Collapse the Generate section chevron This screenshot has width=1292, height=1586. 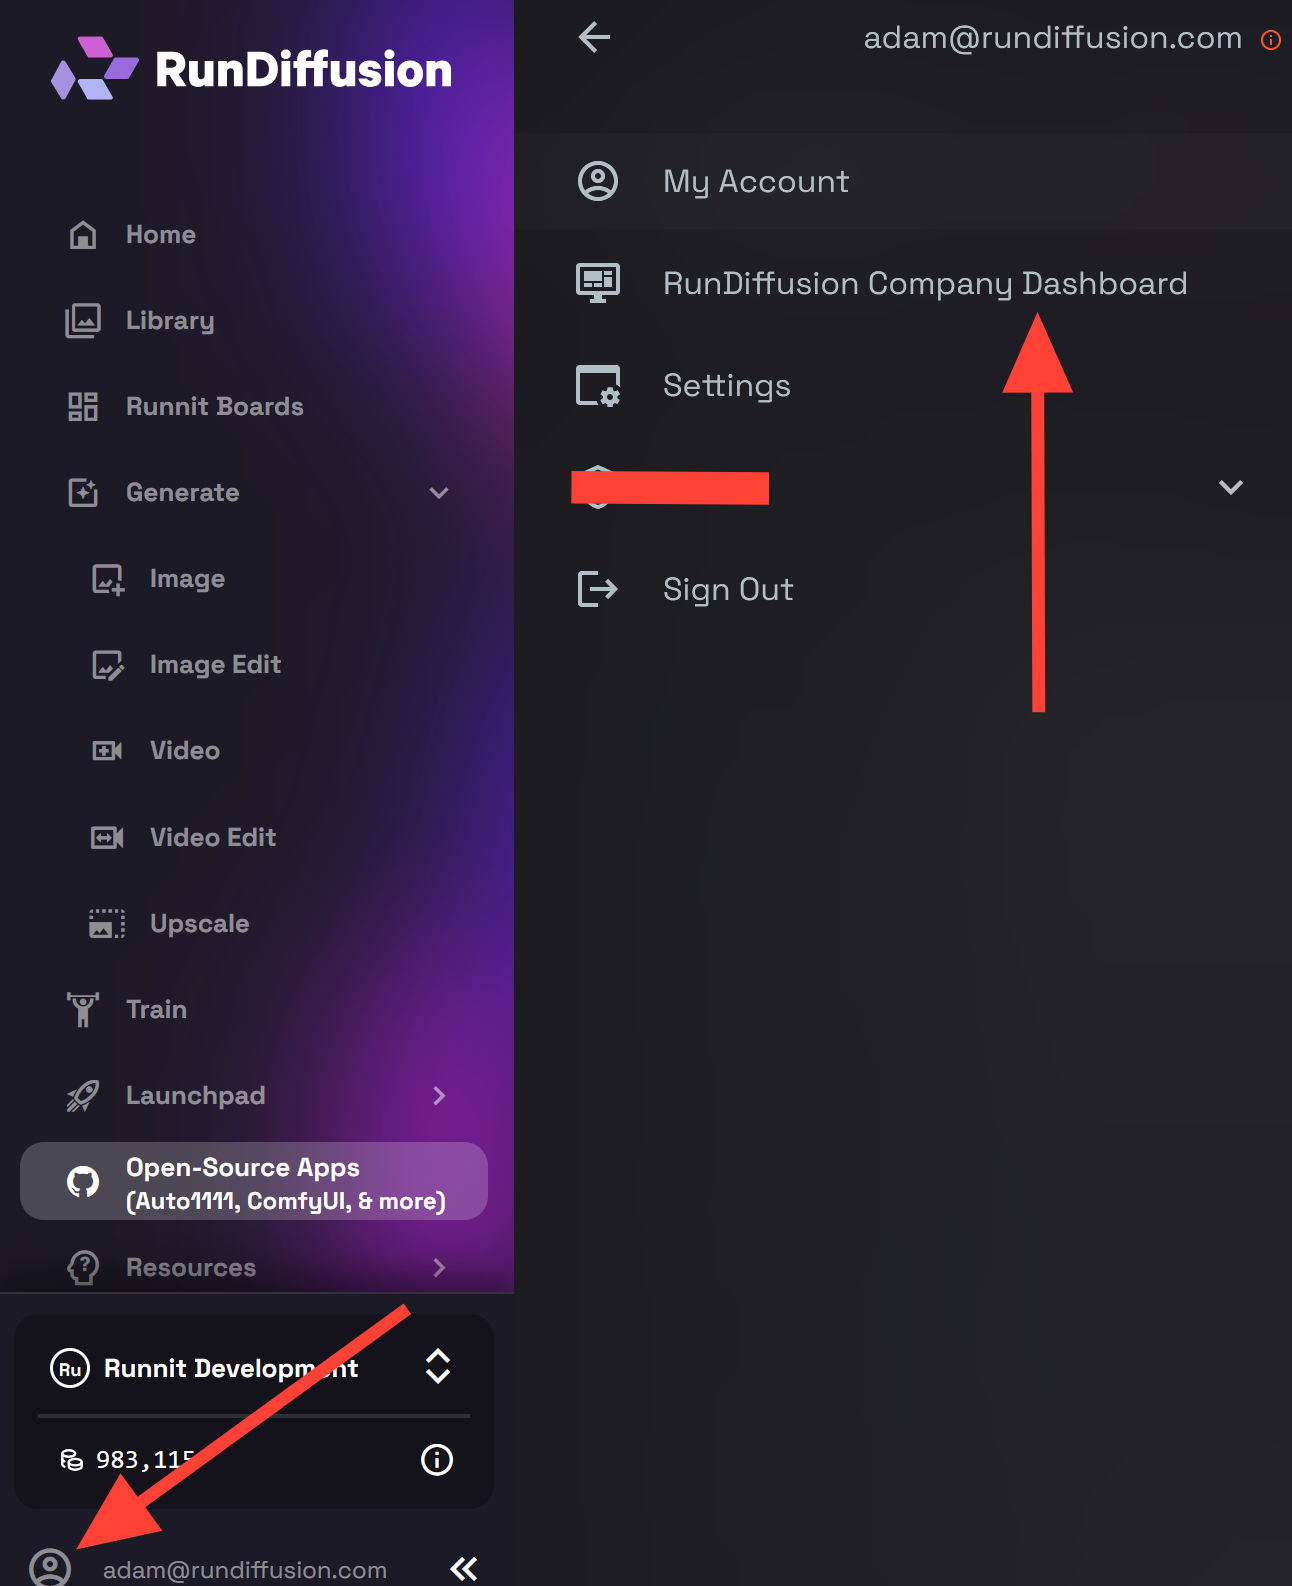pos(439,493)
